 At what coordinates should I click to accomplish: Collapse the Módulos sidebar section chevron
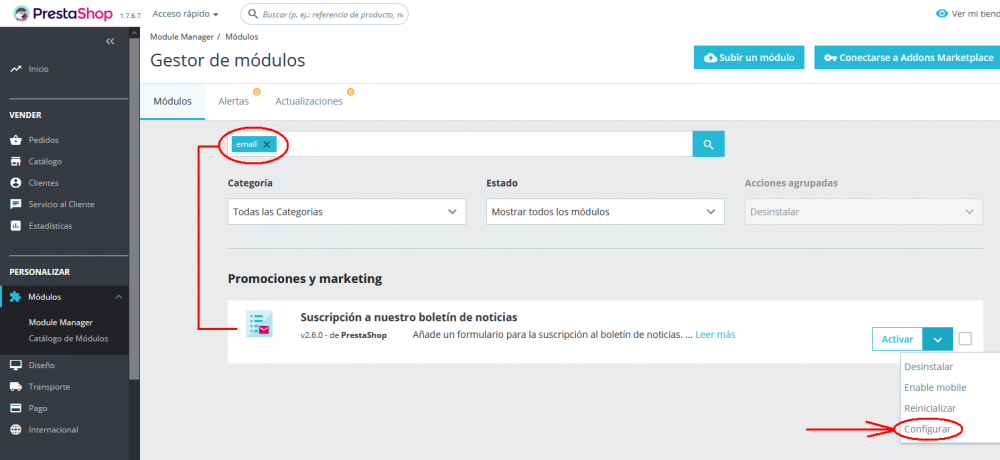(x=119, y=297)
